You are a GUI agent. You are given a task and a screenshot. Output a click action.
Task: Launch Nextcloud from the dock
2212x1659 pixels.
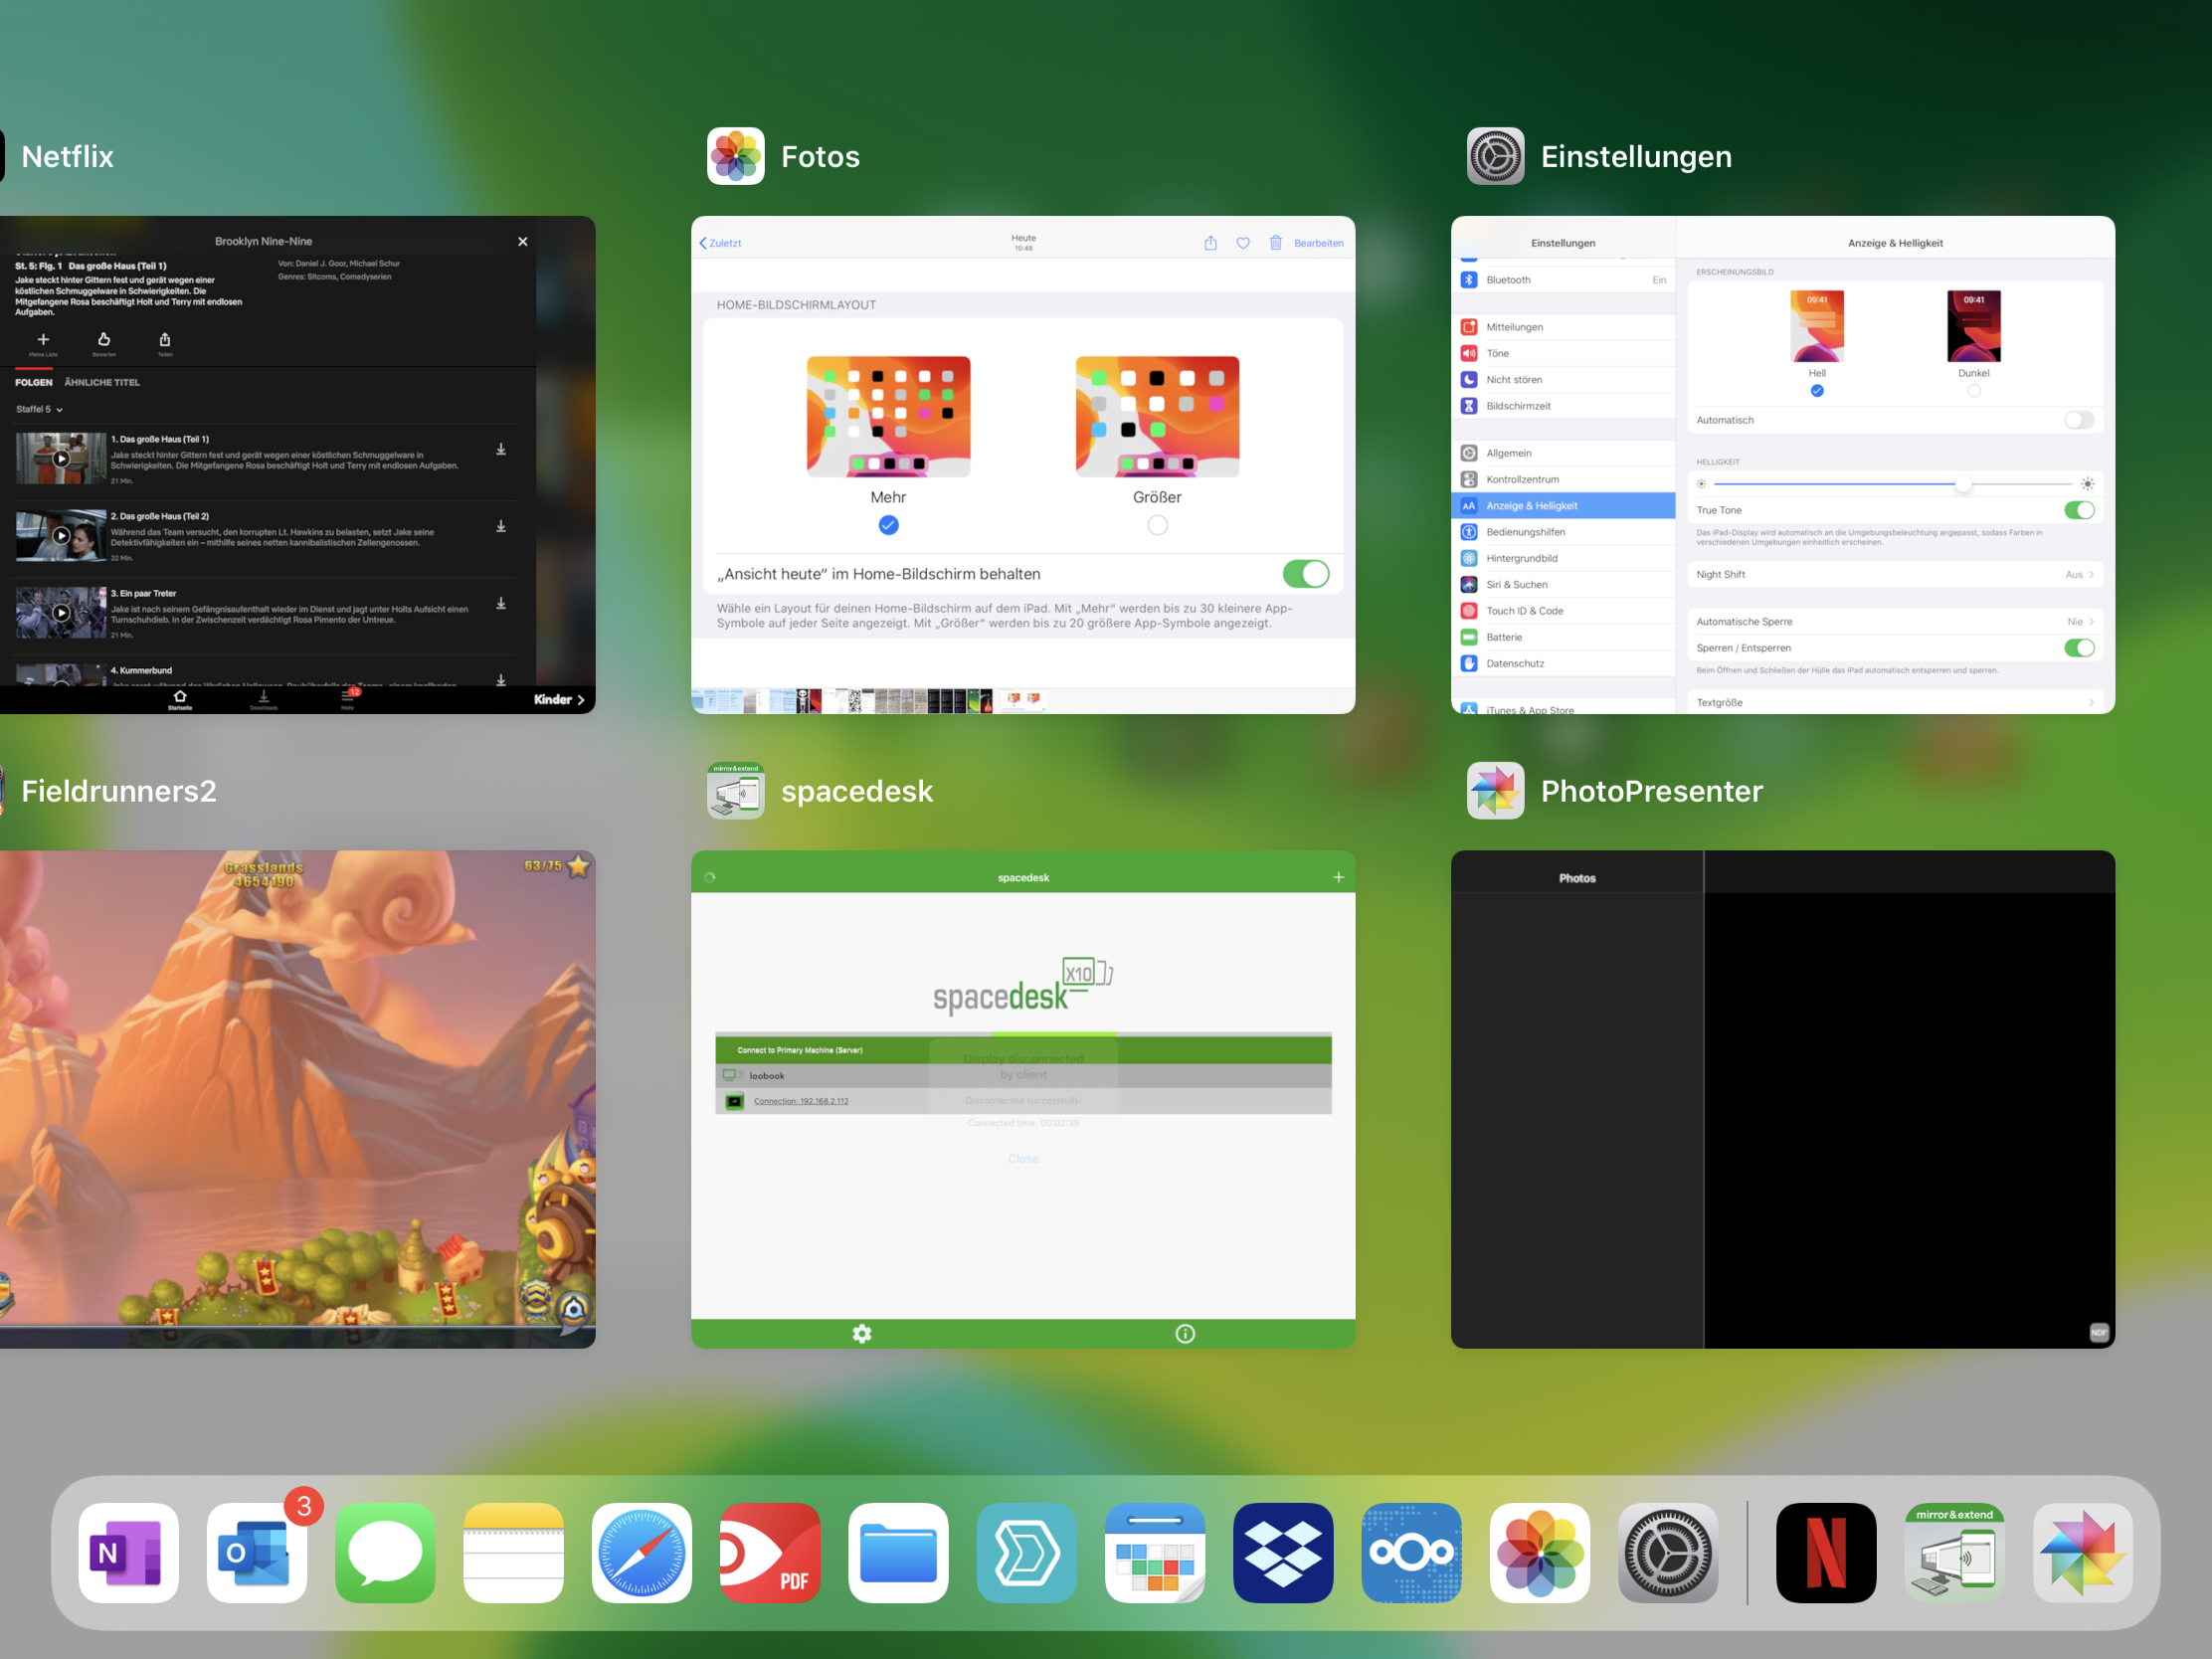pyautogui.click(x=1411, y=1552)
